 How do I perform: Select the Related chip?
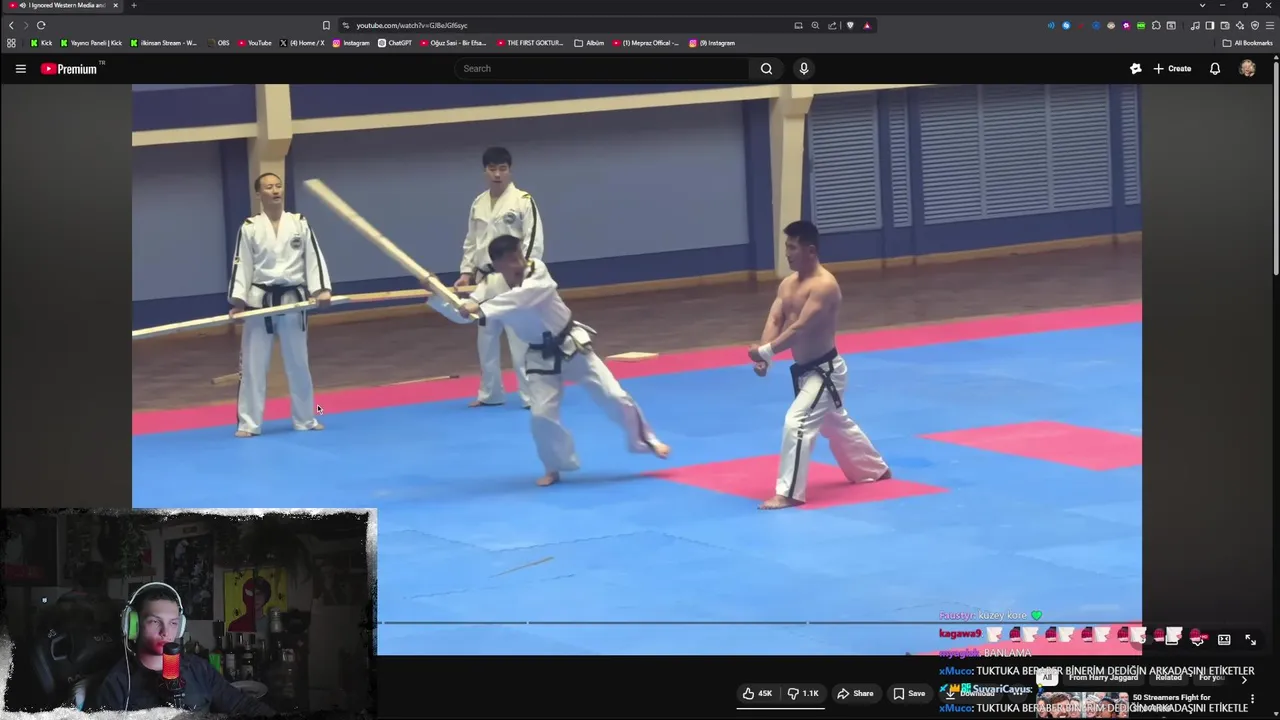1168,678
